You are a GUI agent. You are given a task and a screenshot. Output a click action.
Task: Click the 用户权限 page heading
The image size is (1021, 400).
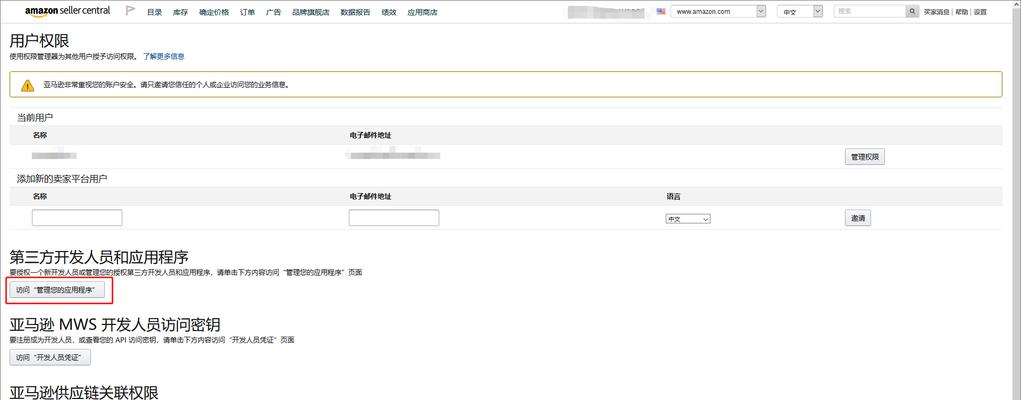click(40, 41)
